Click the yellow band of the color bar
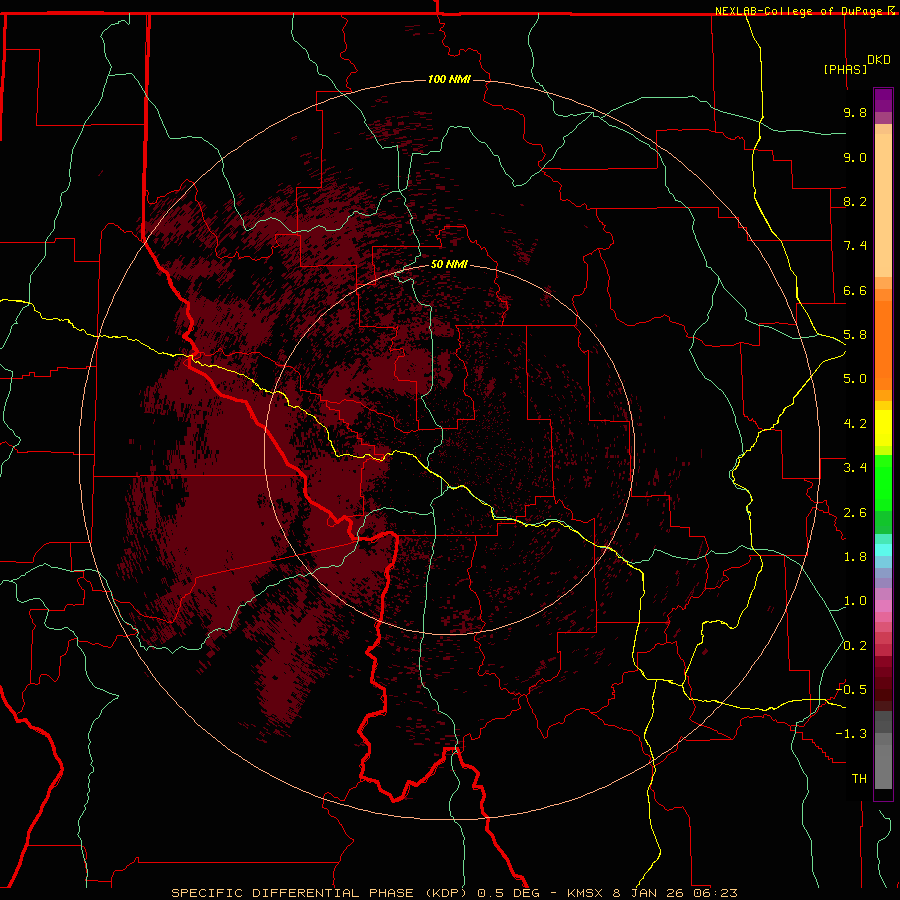 pyautogui.click(x=883, y=428)
